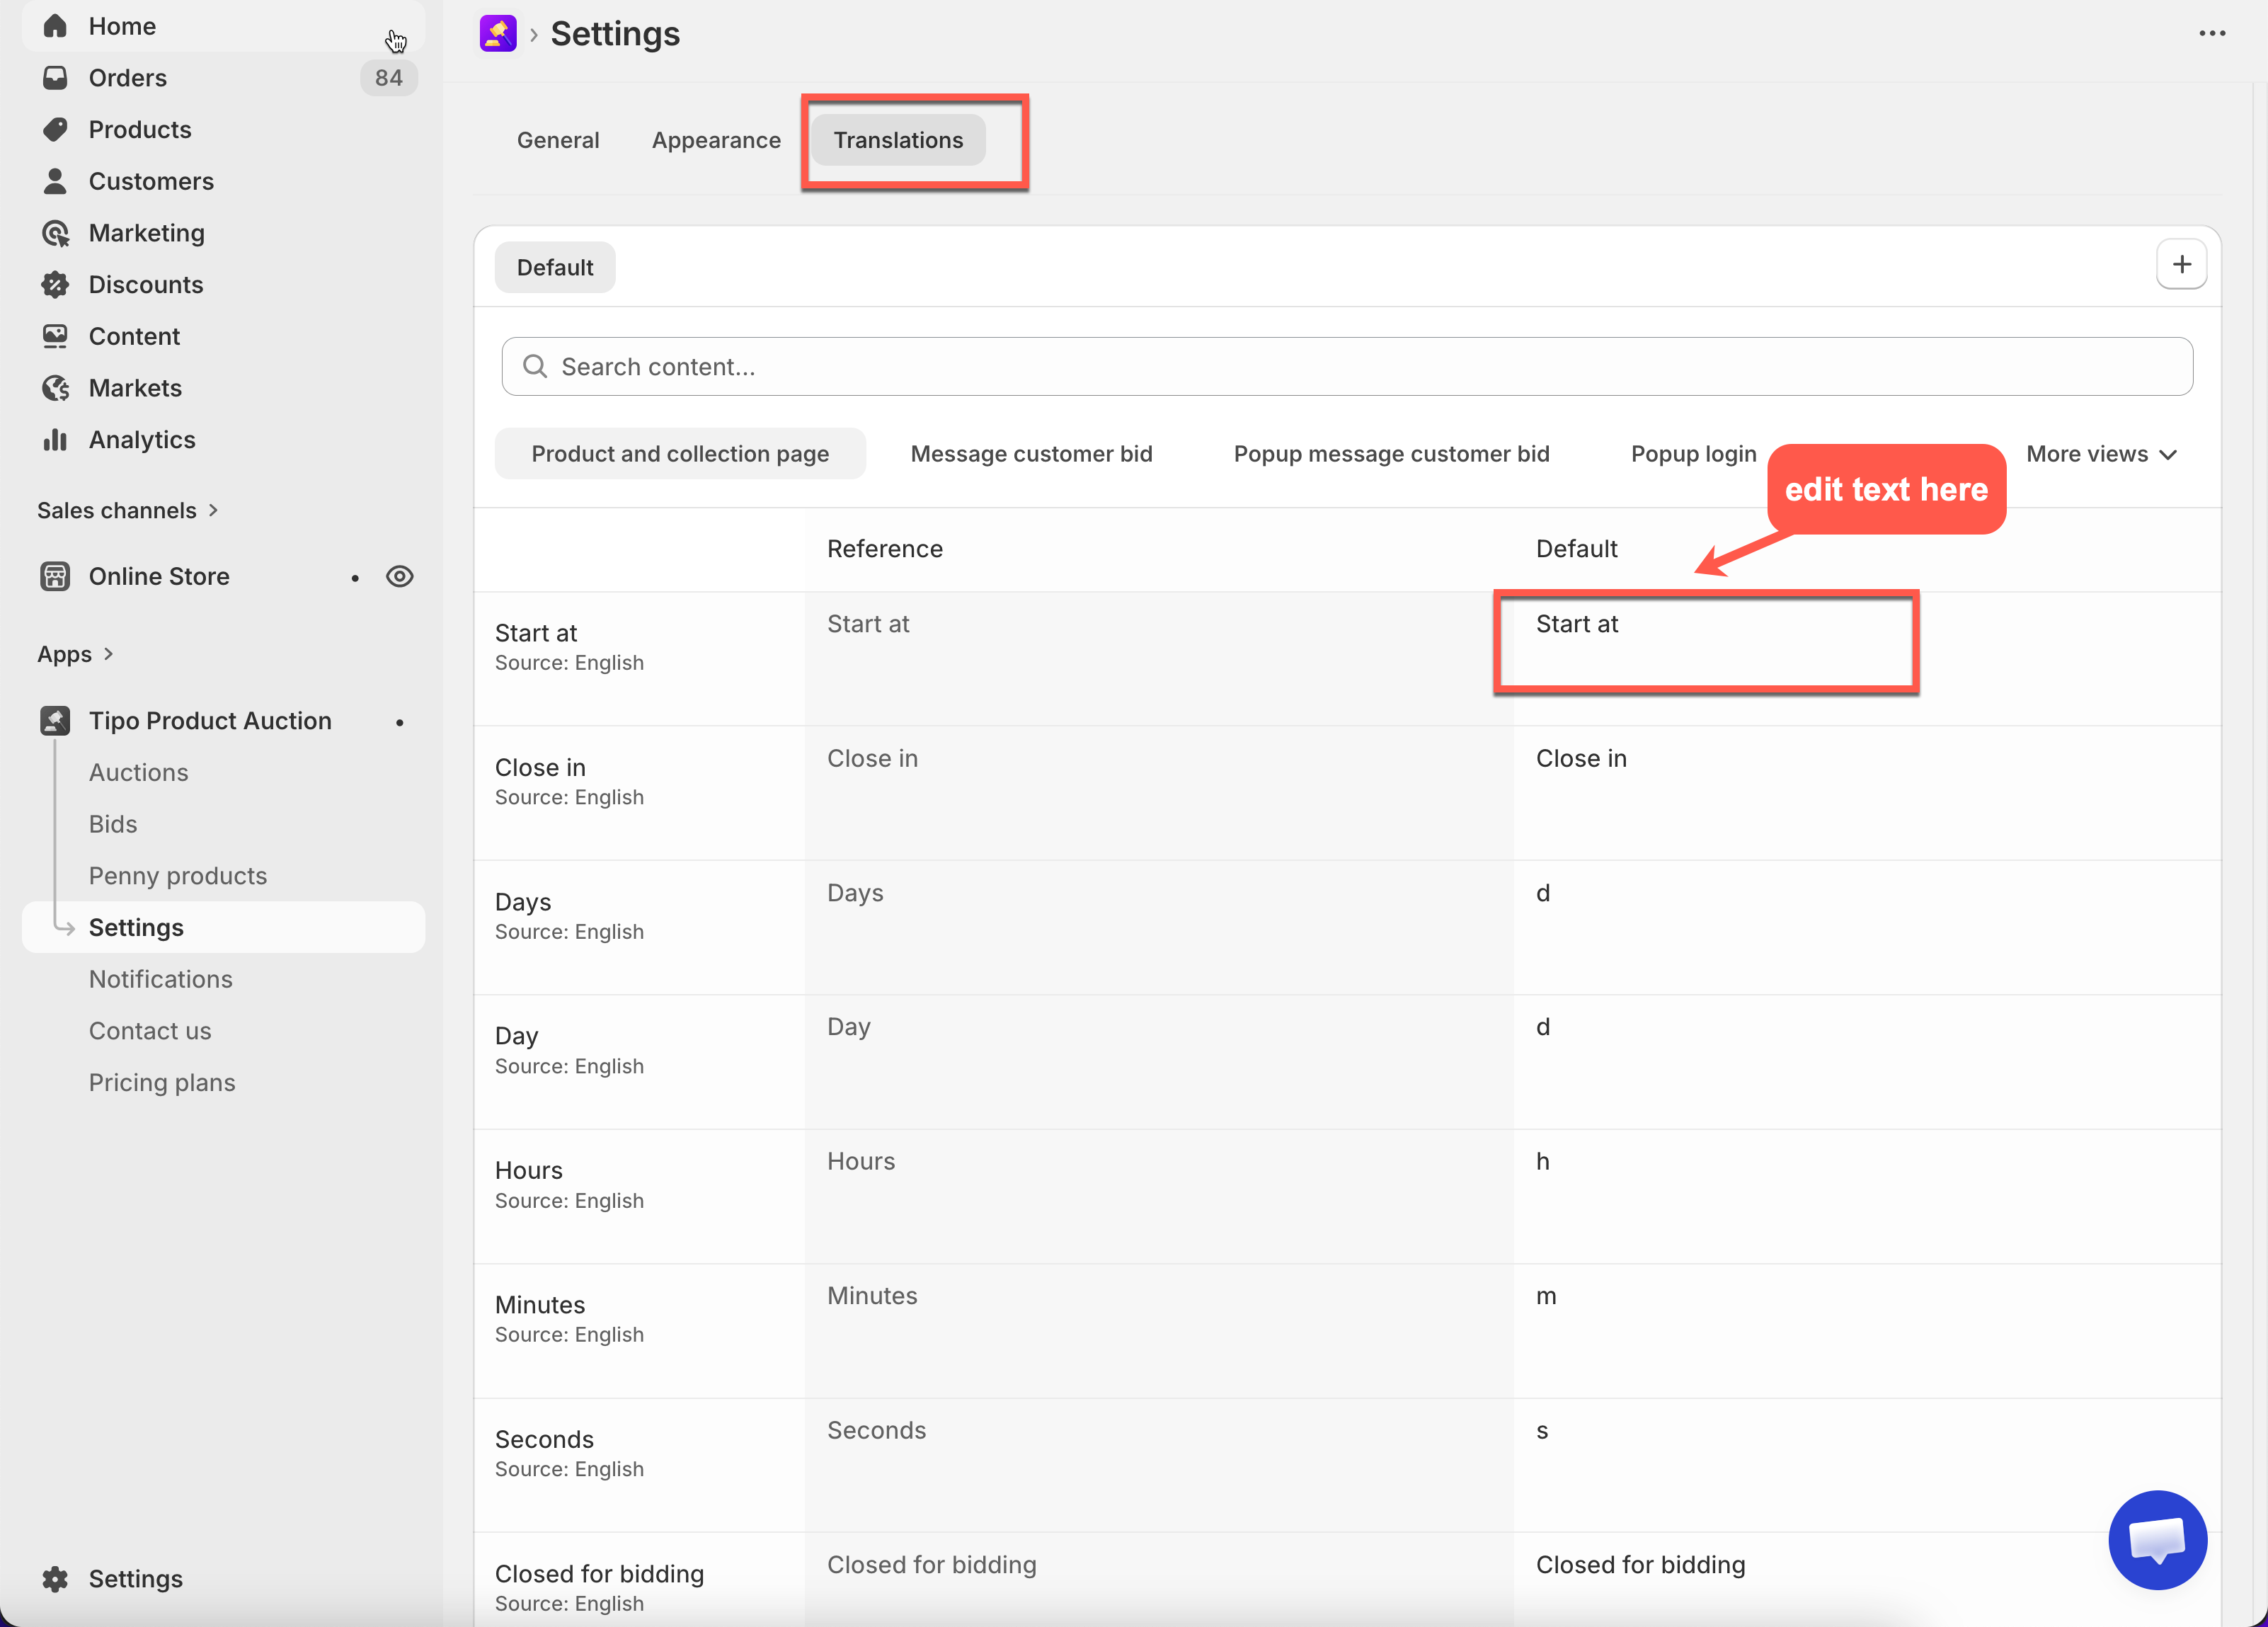This screenshot has width=2268, height=1627.
Task: Open Discounts via the percent badge icon
Action: pos(55,285)
